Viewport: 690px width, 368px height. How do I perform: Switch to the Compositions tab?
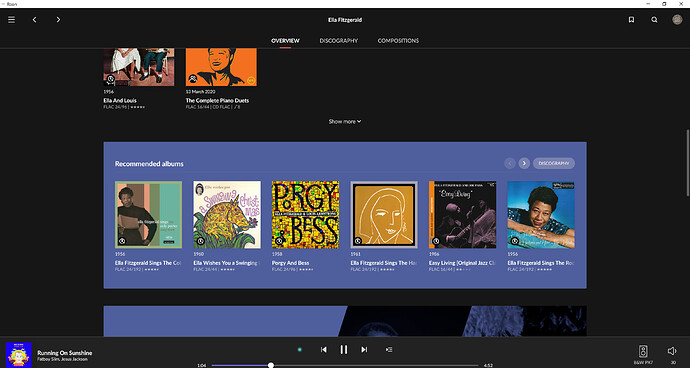(398, 40)
